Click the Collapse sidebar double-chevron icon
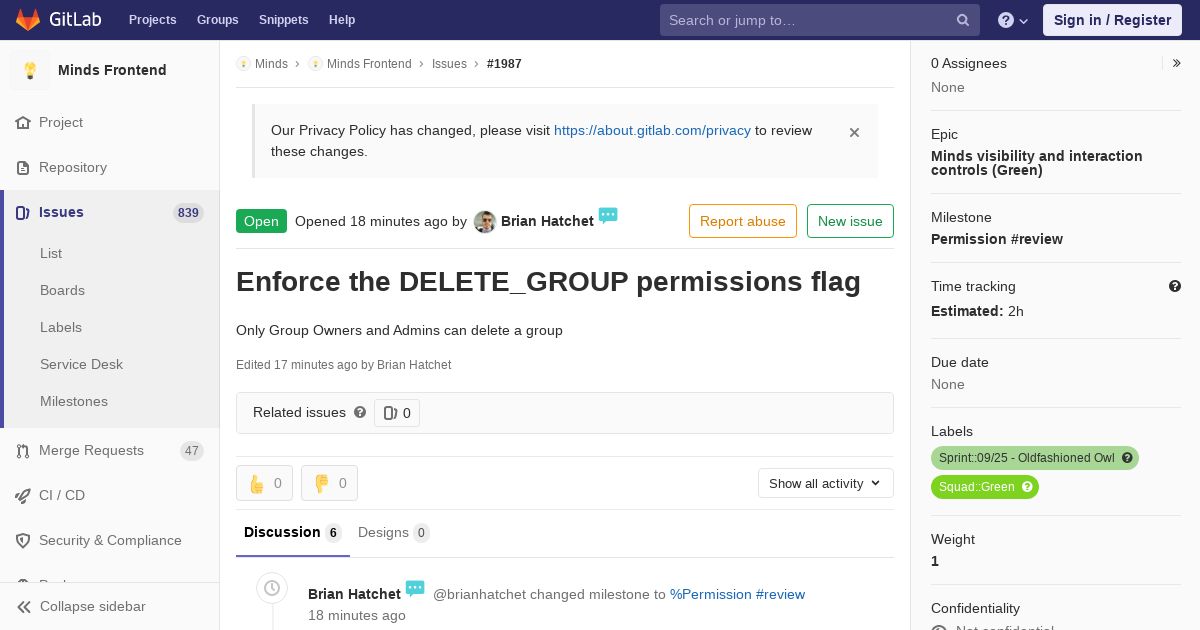The image size is (1200, 630). (24, 607)
